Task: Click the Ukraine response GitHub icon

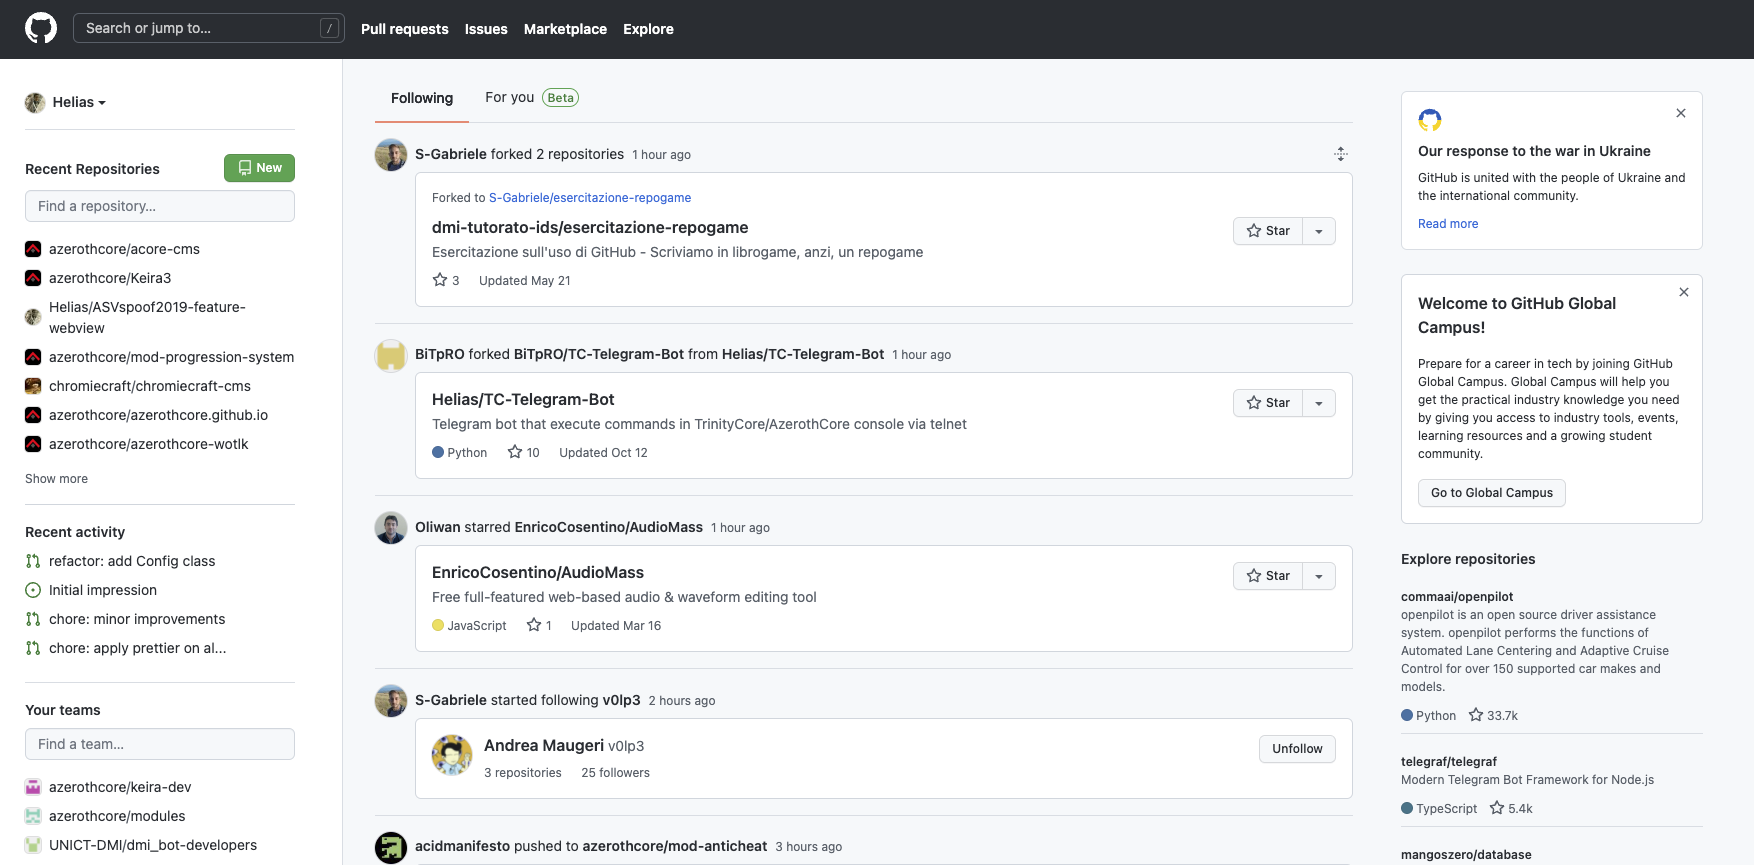Action: [x=1430, y=120]
